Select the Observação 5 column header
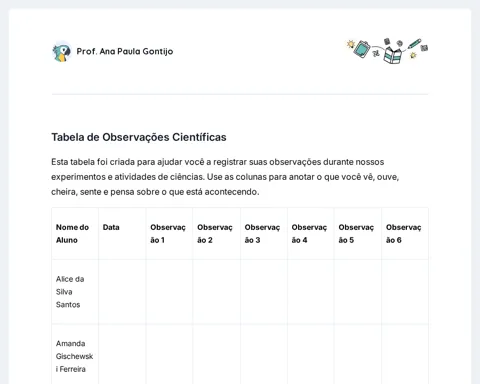This screenshot has height=384, width=480. click(x=358, y=234)
